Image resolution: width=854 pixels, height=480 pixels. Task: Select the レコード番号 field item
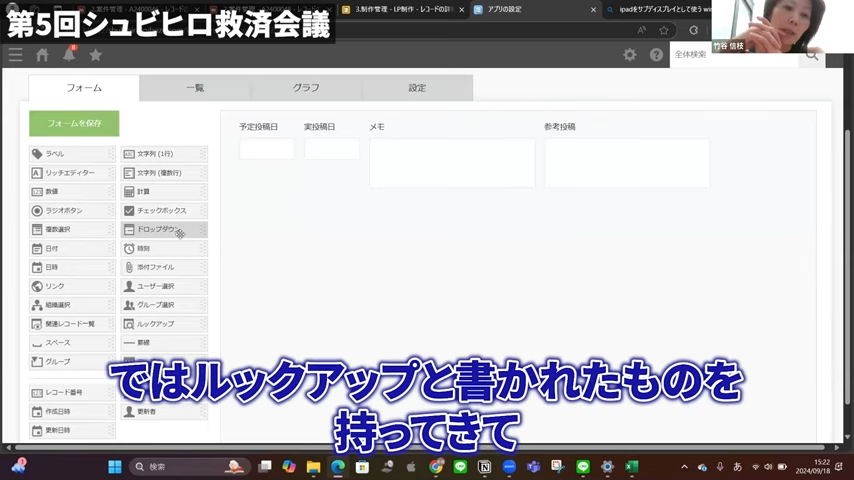[x=72, y=392]
